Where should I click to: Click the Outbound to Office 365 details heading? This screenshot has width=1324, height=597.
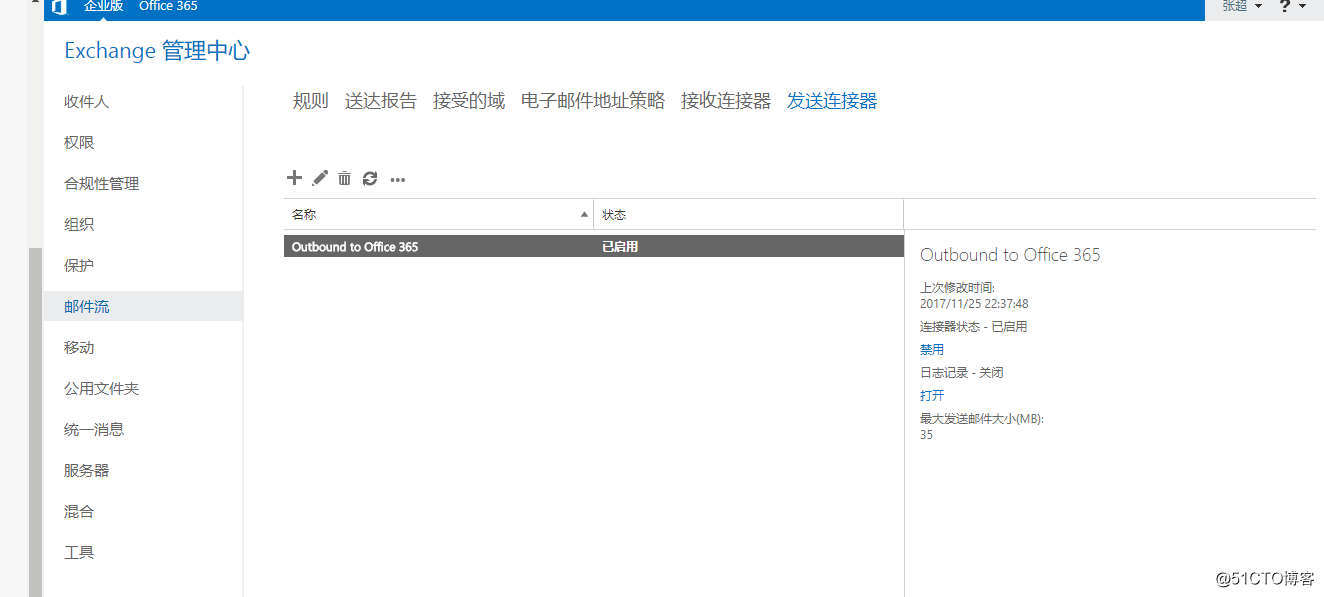click(x=1010, y=255)
